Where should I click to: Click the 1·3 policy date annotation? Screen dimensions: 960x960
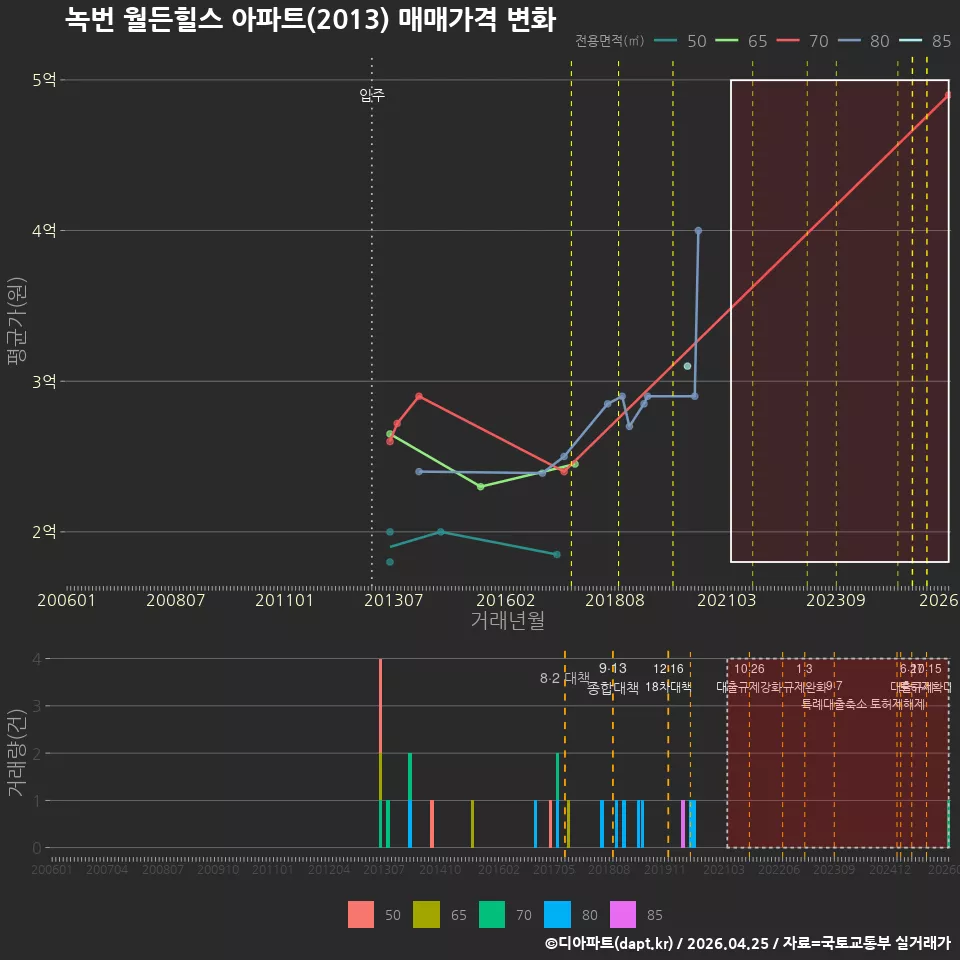pos(804,669)
